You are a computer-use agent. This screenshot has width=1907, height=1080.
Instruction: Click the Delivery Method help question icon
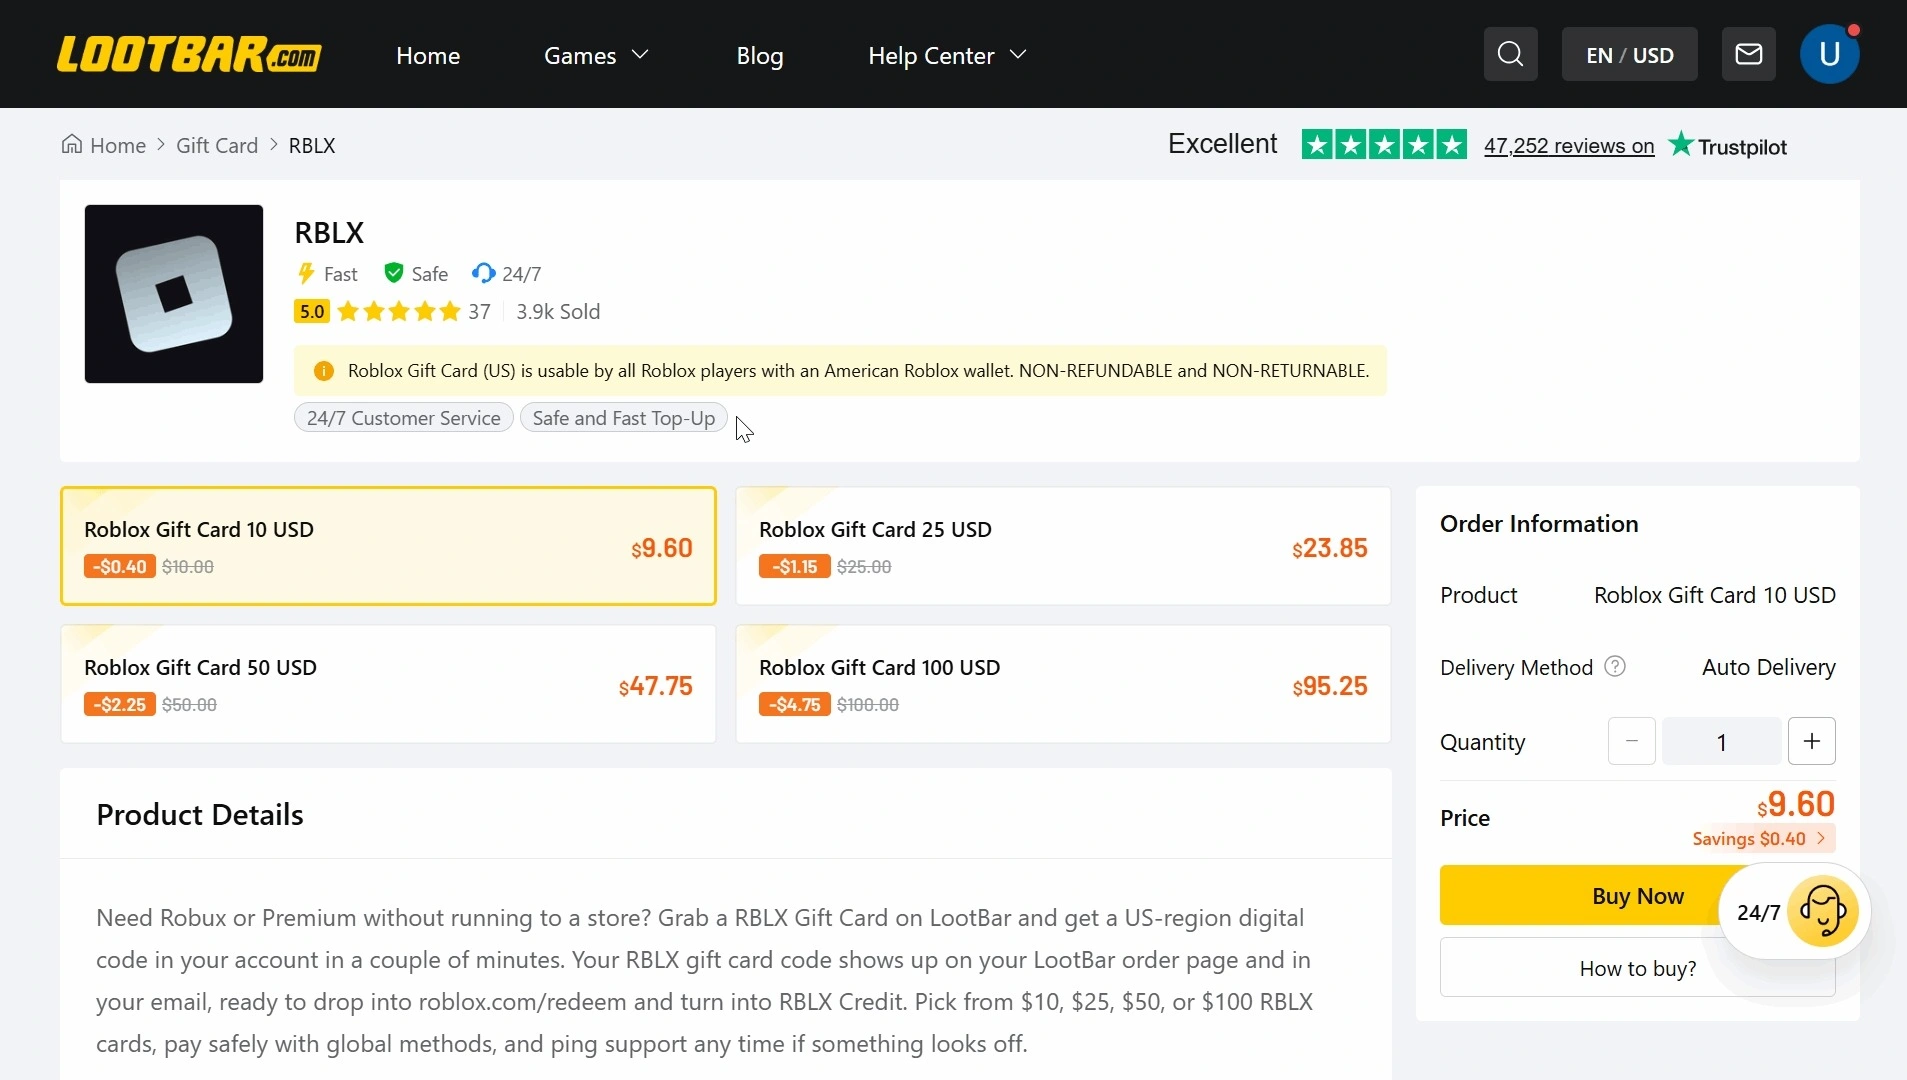(1615, 666)
